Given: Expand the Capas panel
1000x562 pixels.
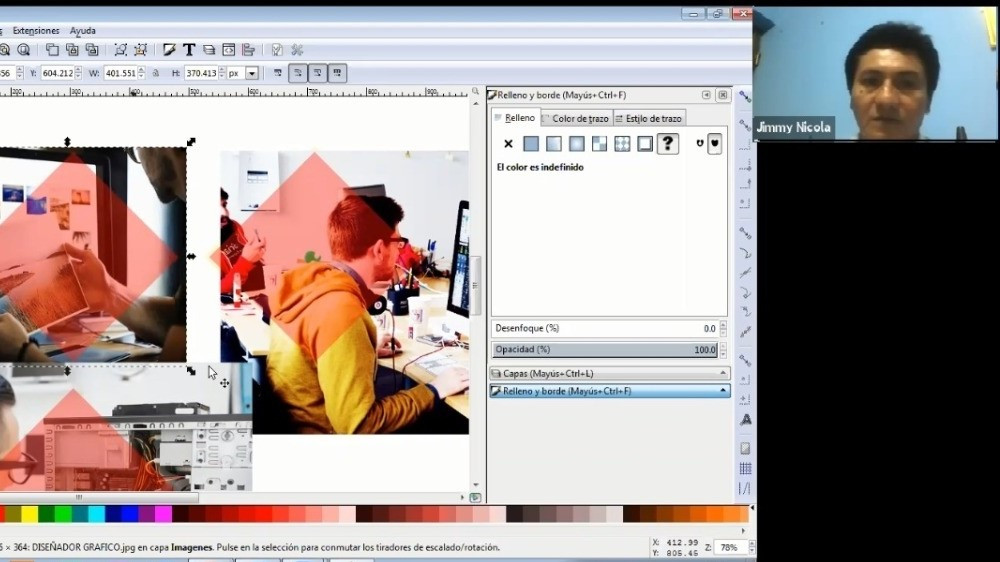Looking at the screenshot, I should tap(609, 373).
